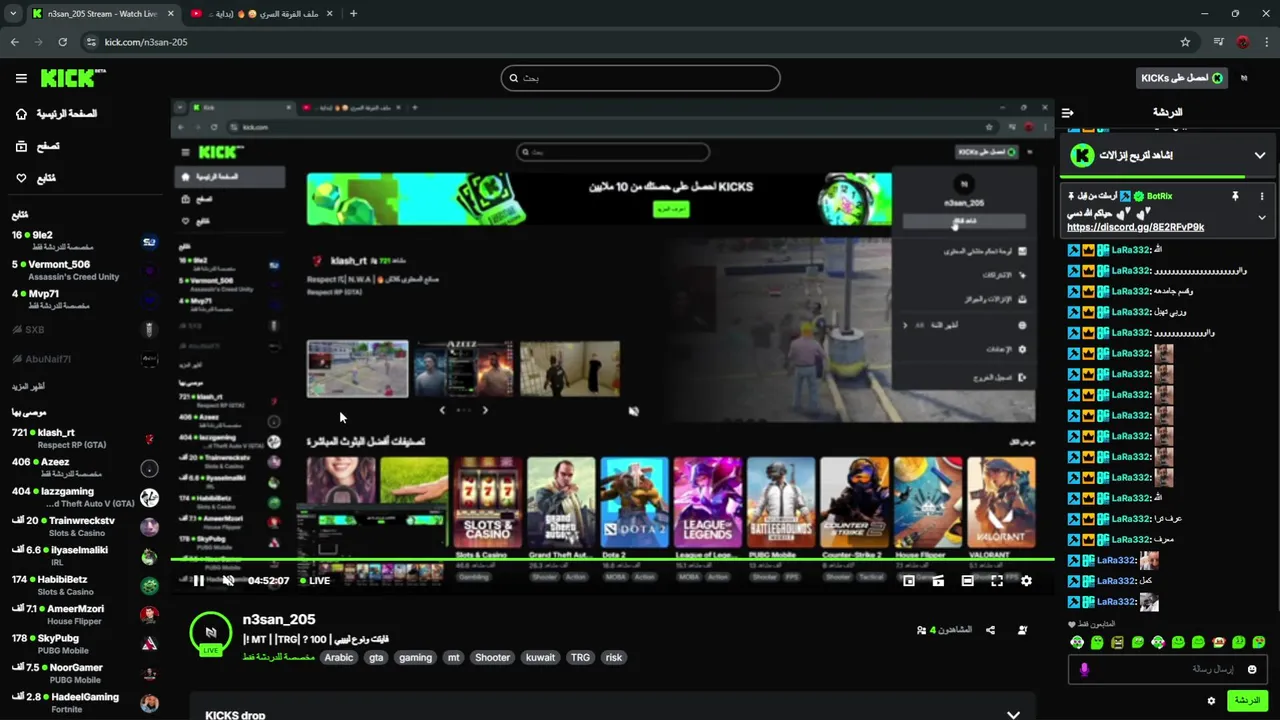1280x720 pixels.
Task: Select the risk tag
Action: click(614, 658)
